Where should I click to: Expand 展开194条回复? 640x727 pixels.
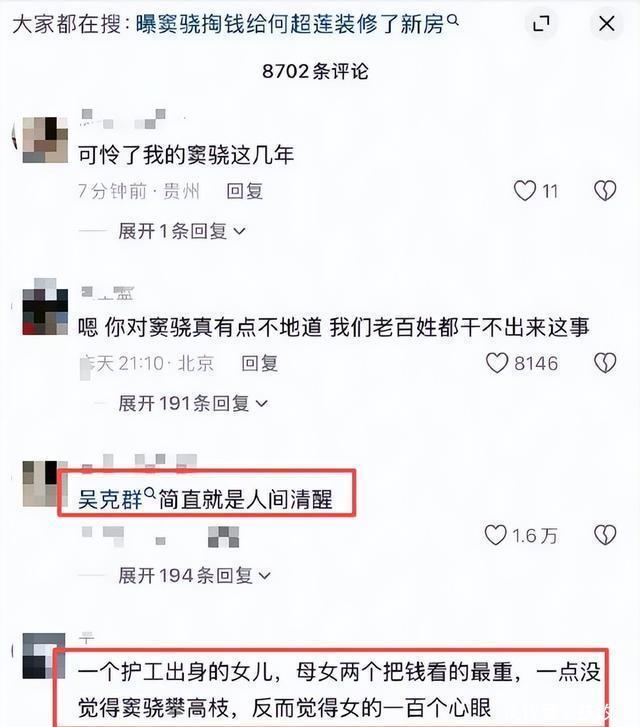point(194,575)
